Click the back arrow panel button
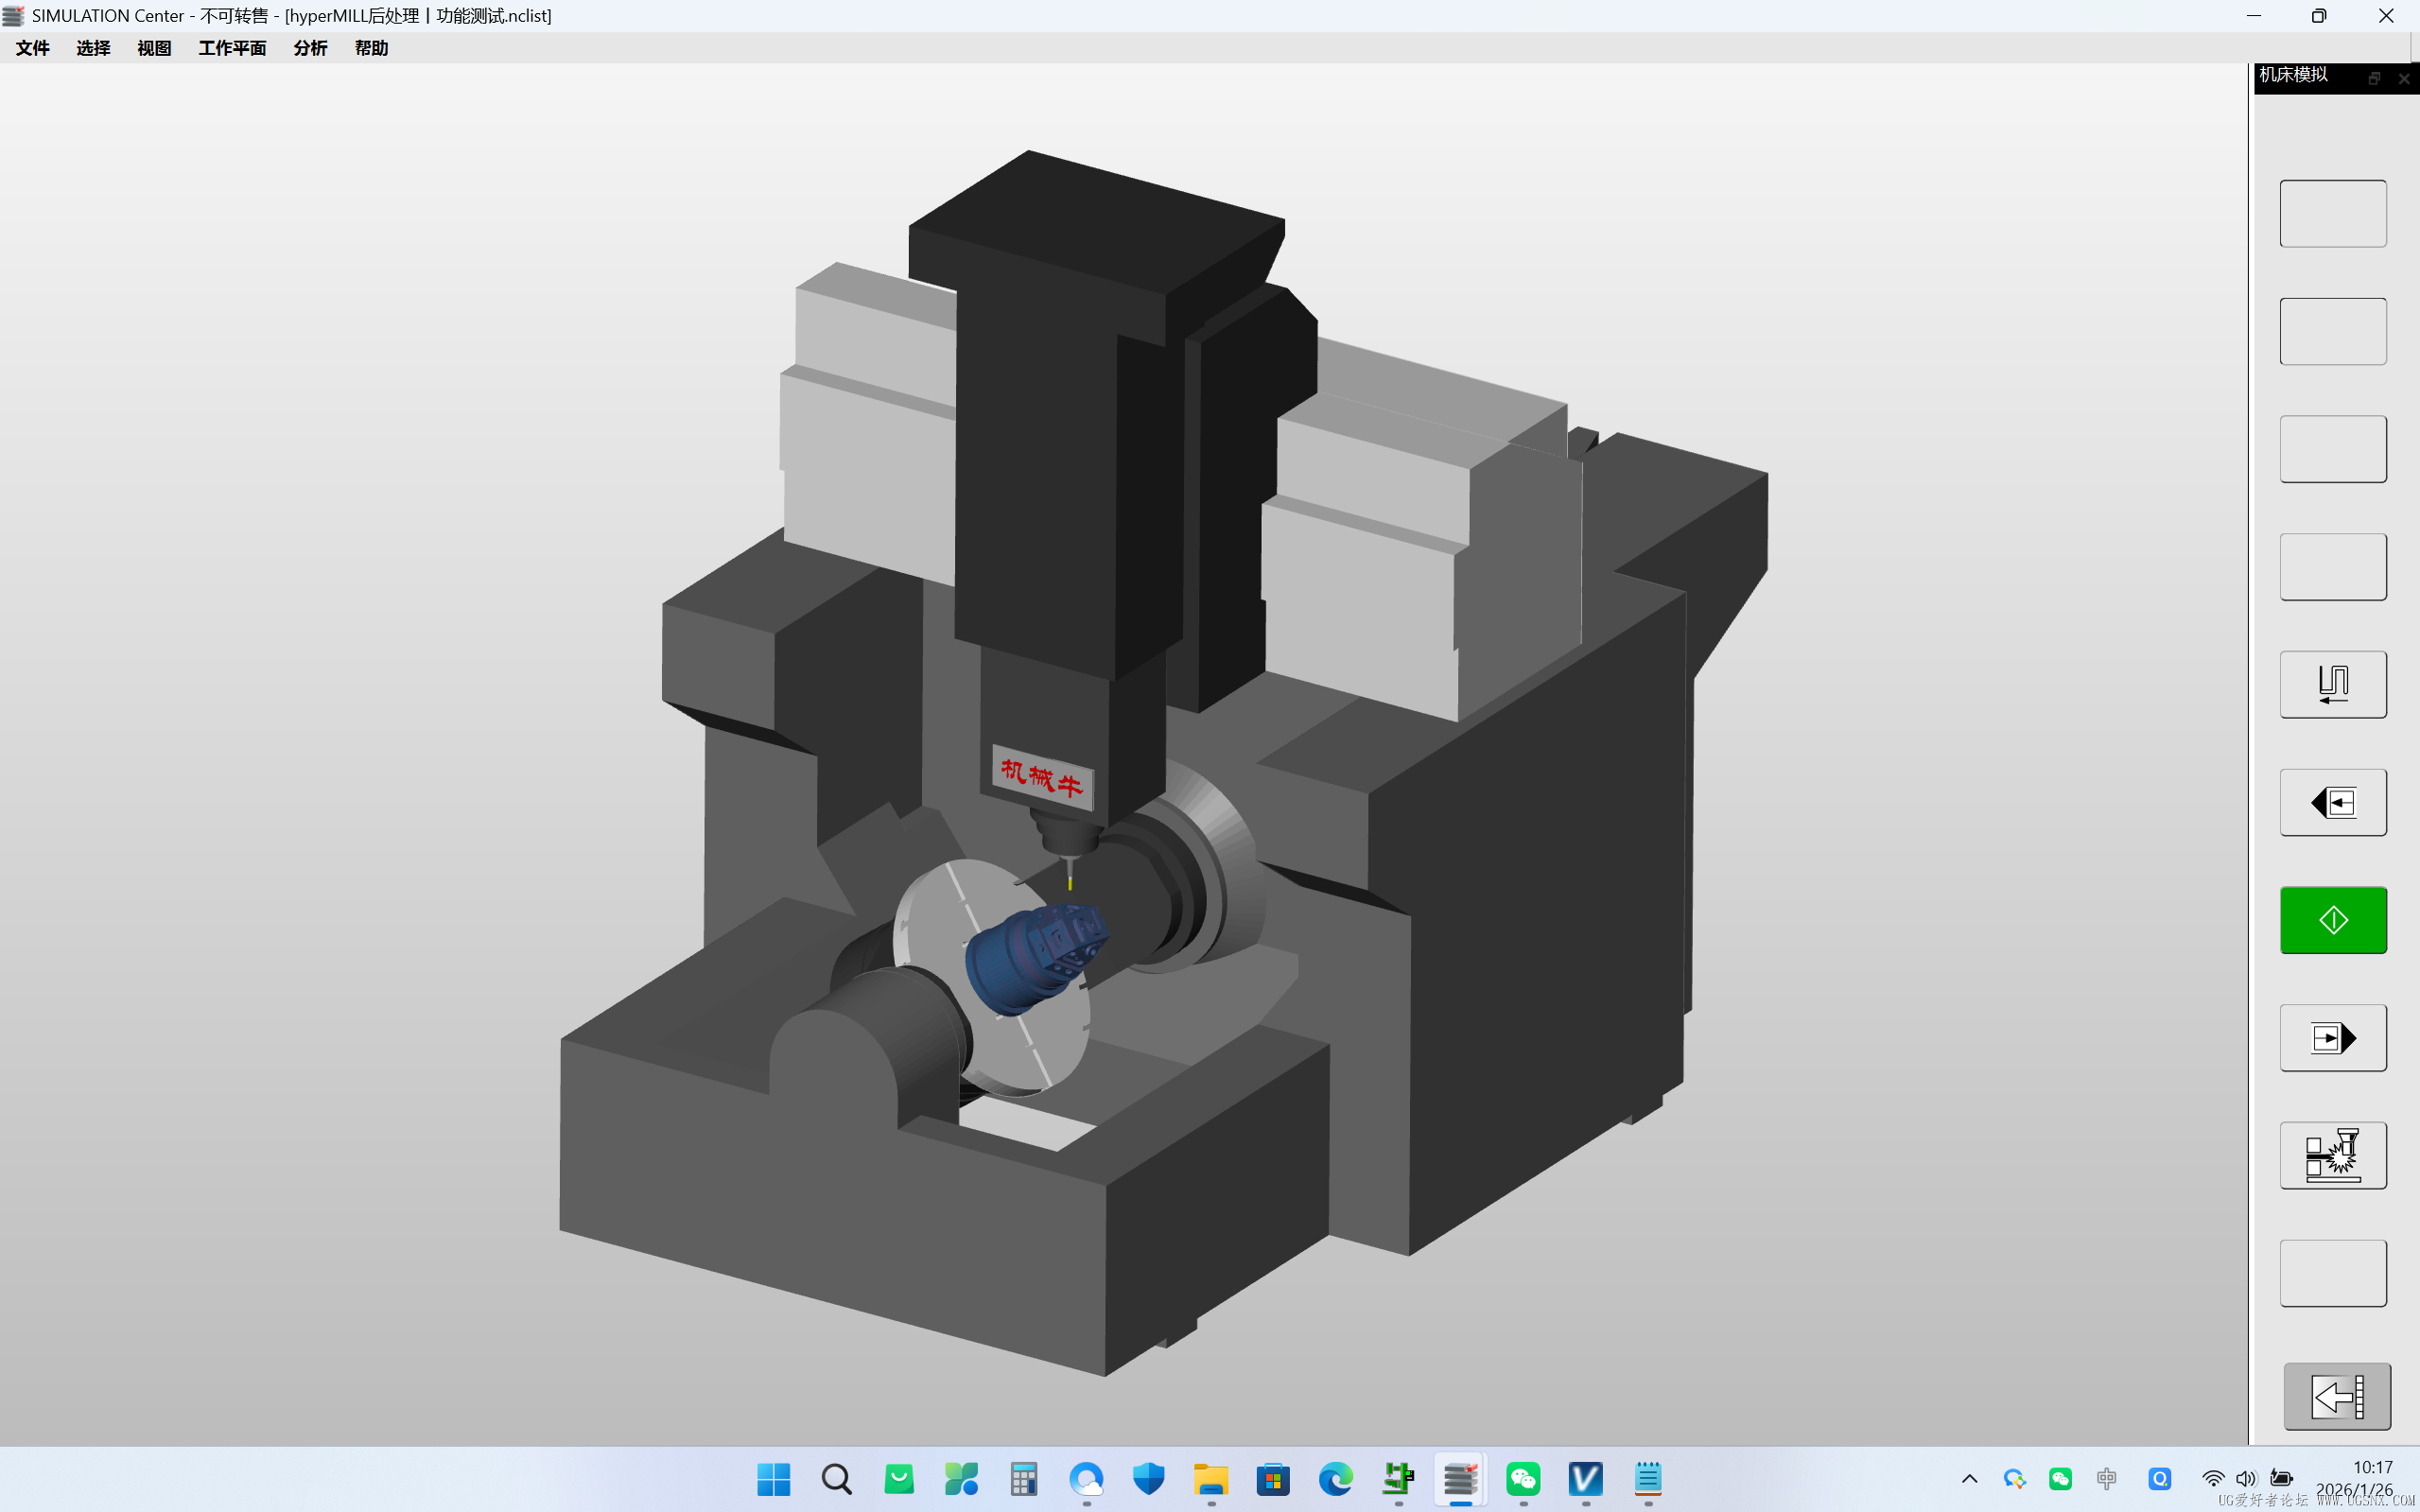Screen dimensions: 2420x1512 [x=2336, y=1396]
